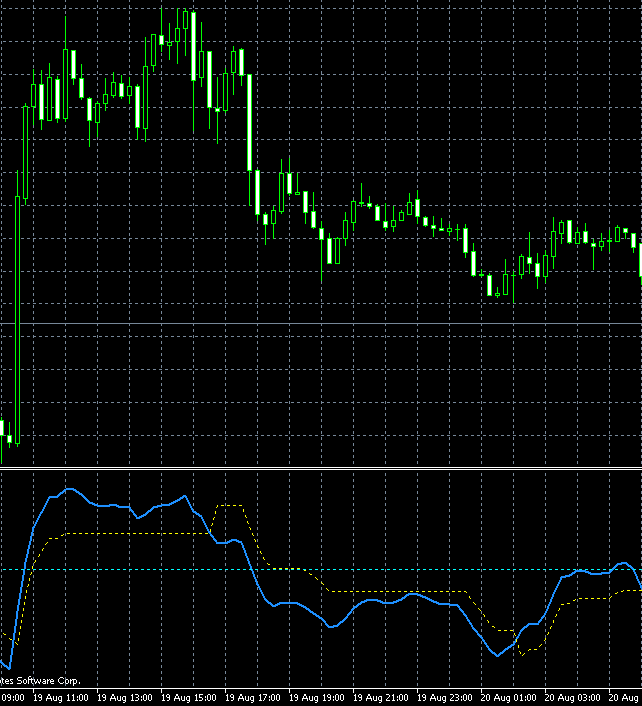The height and width of the screenshot is (706, 642).
Task: Click the lowest trough of blue line near 20 Aug 01:00
Action: (x=498, y=655)
